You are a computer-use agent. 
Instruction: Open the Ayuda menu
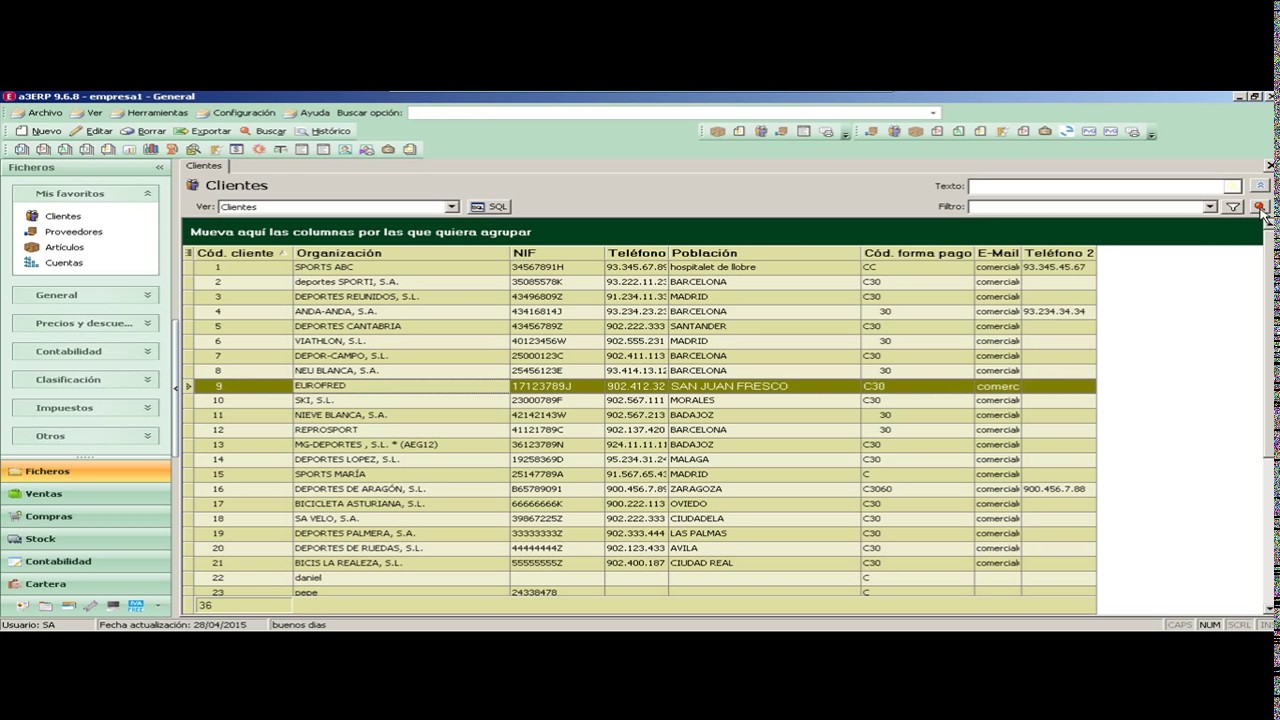click(307, 113)
